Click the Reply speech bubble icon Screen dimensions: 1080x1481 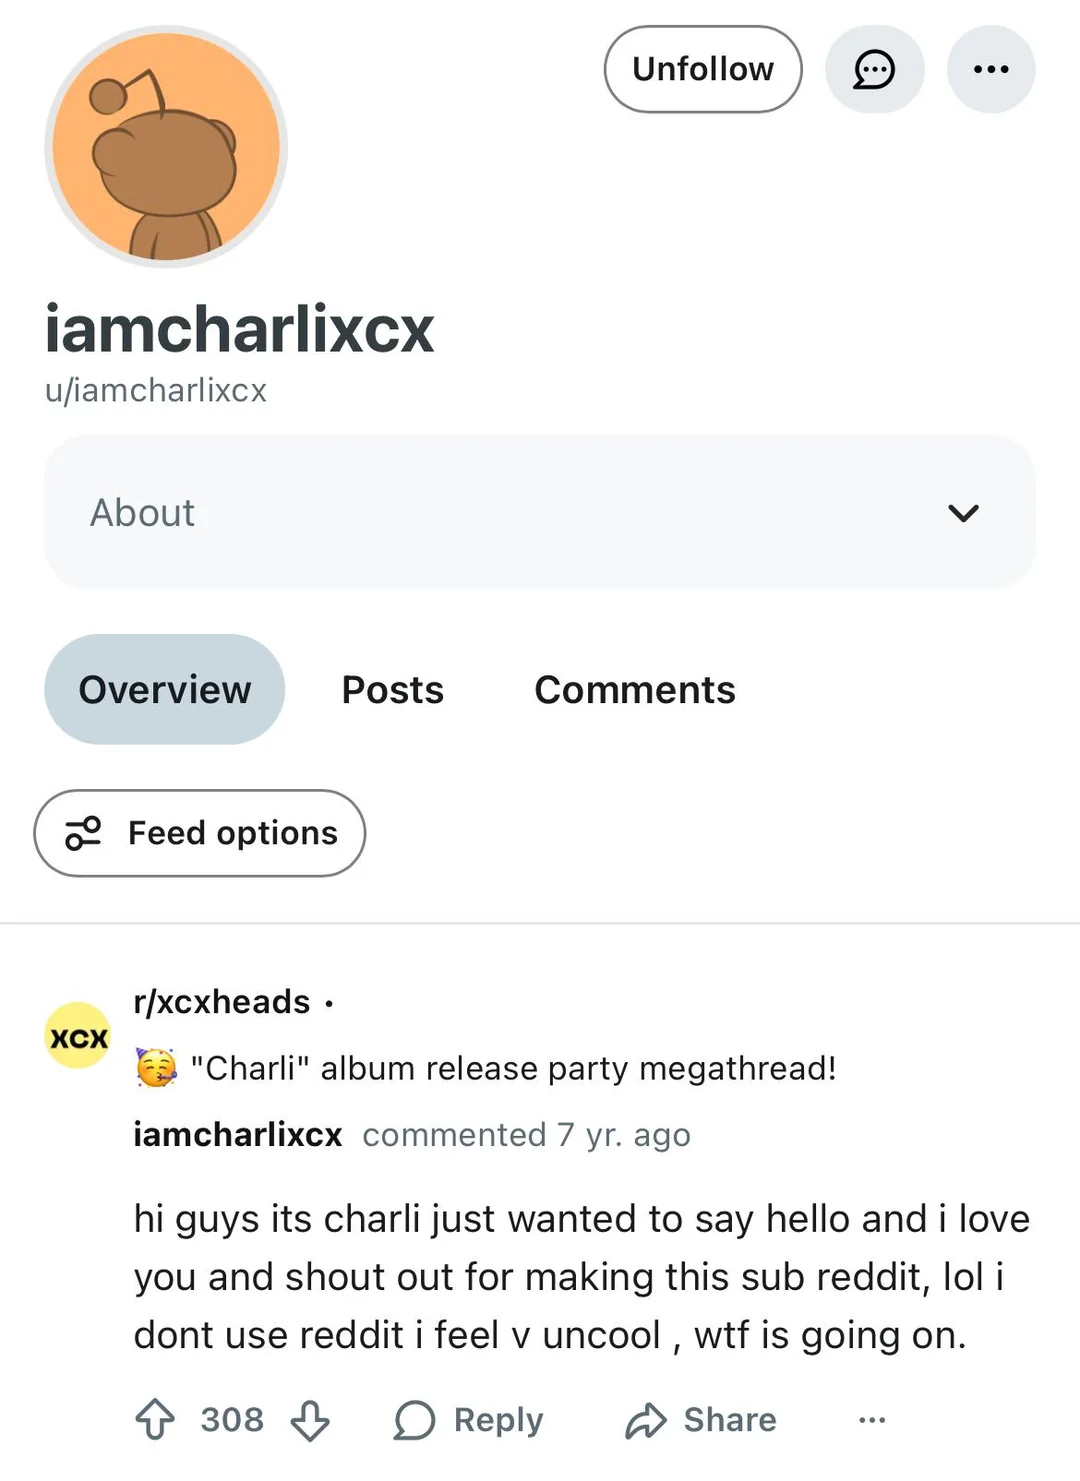pos(414,1420)
